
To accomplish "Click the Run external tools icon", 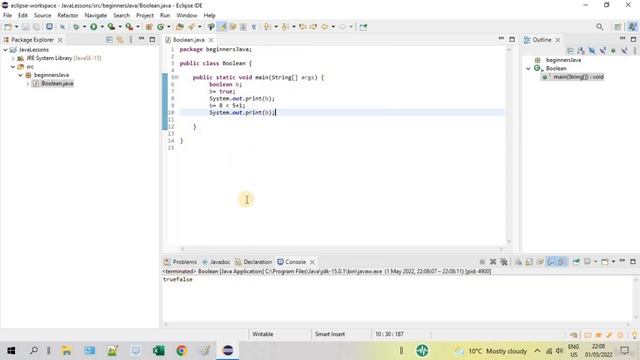I will coord(129,27).
